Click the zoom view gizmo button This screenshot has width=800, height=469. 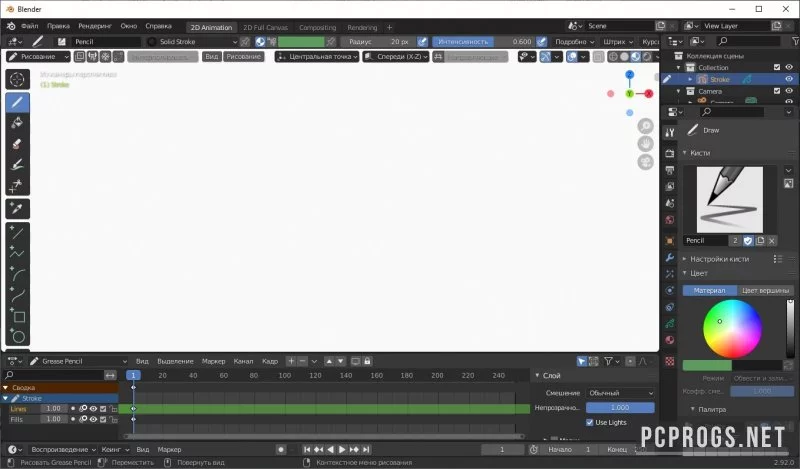[645, 126]
